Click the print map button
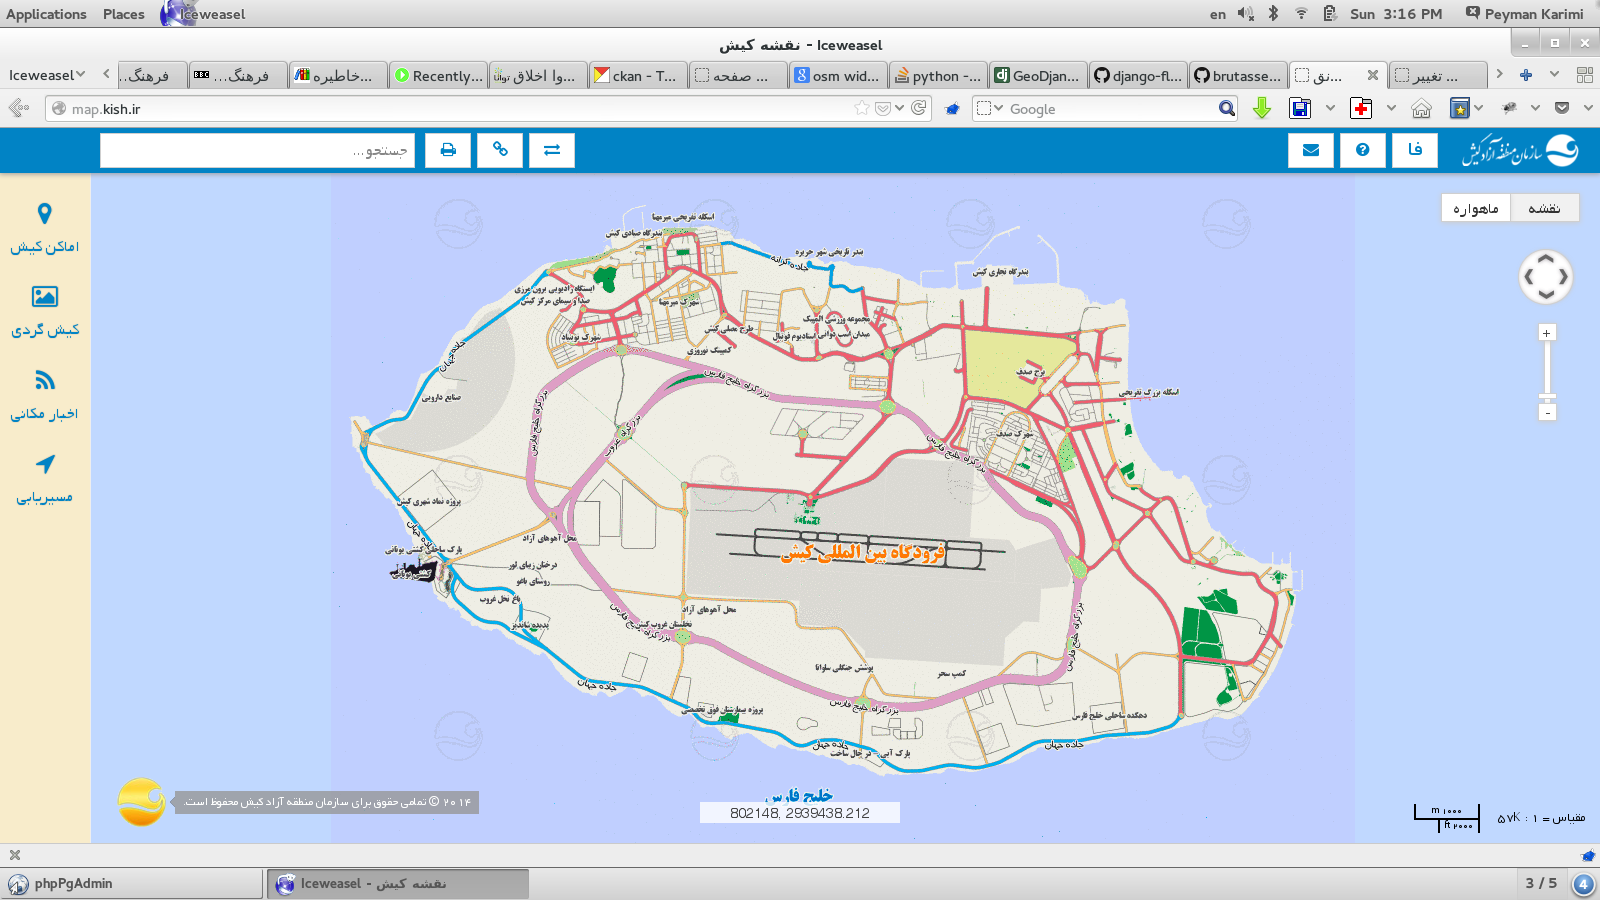 [448, 150]
